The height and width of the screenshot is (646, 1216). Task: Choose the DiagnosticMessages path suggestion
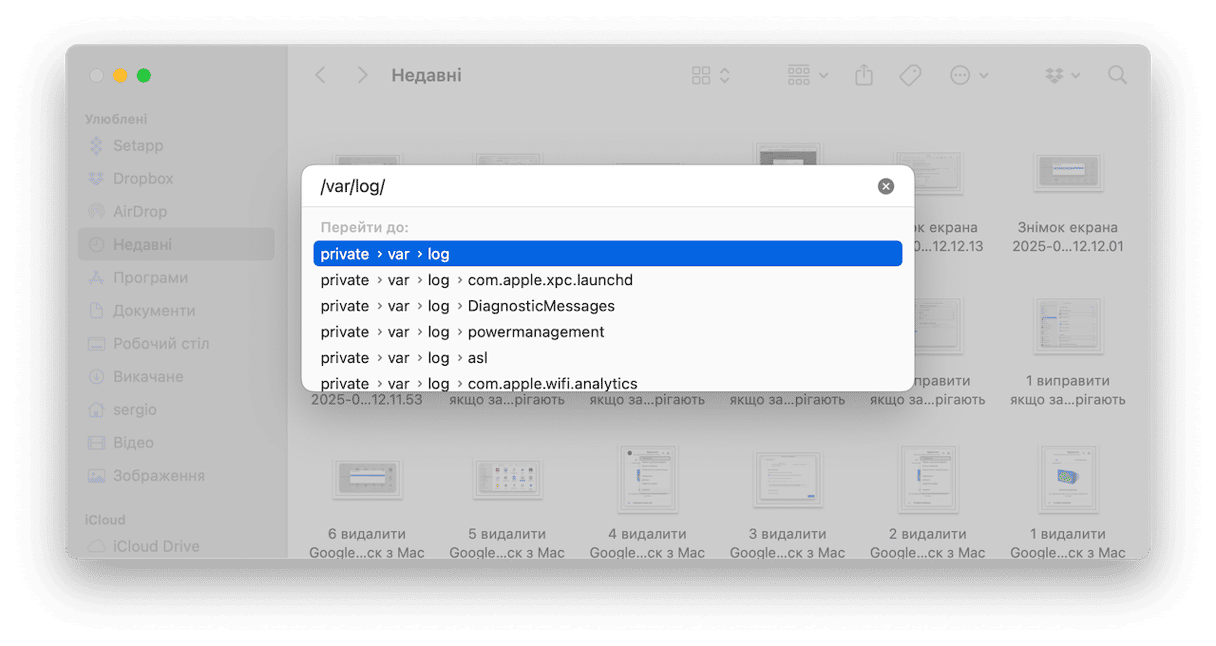pyautogui.click(x=608, y=306)
